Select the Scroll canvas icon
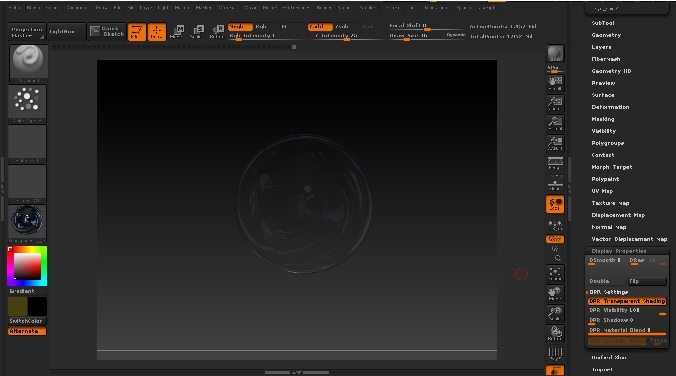The height and width of the screenshot is (376, 676). pos(555,83)
